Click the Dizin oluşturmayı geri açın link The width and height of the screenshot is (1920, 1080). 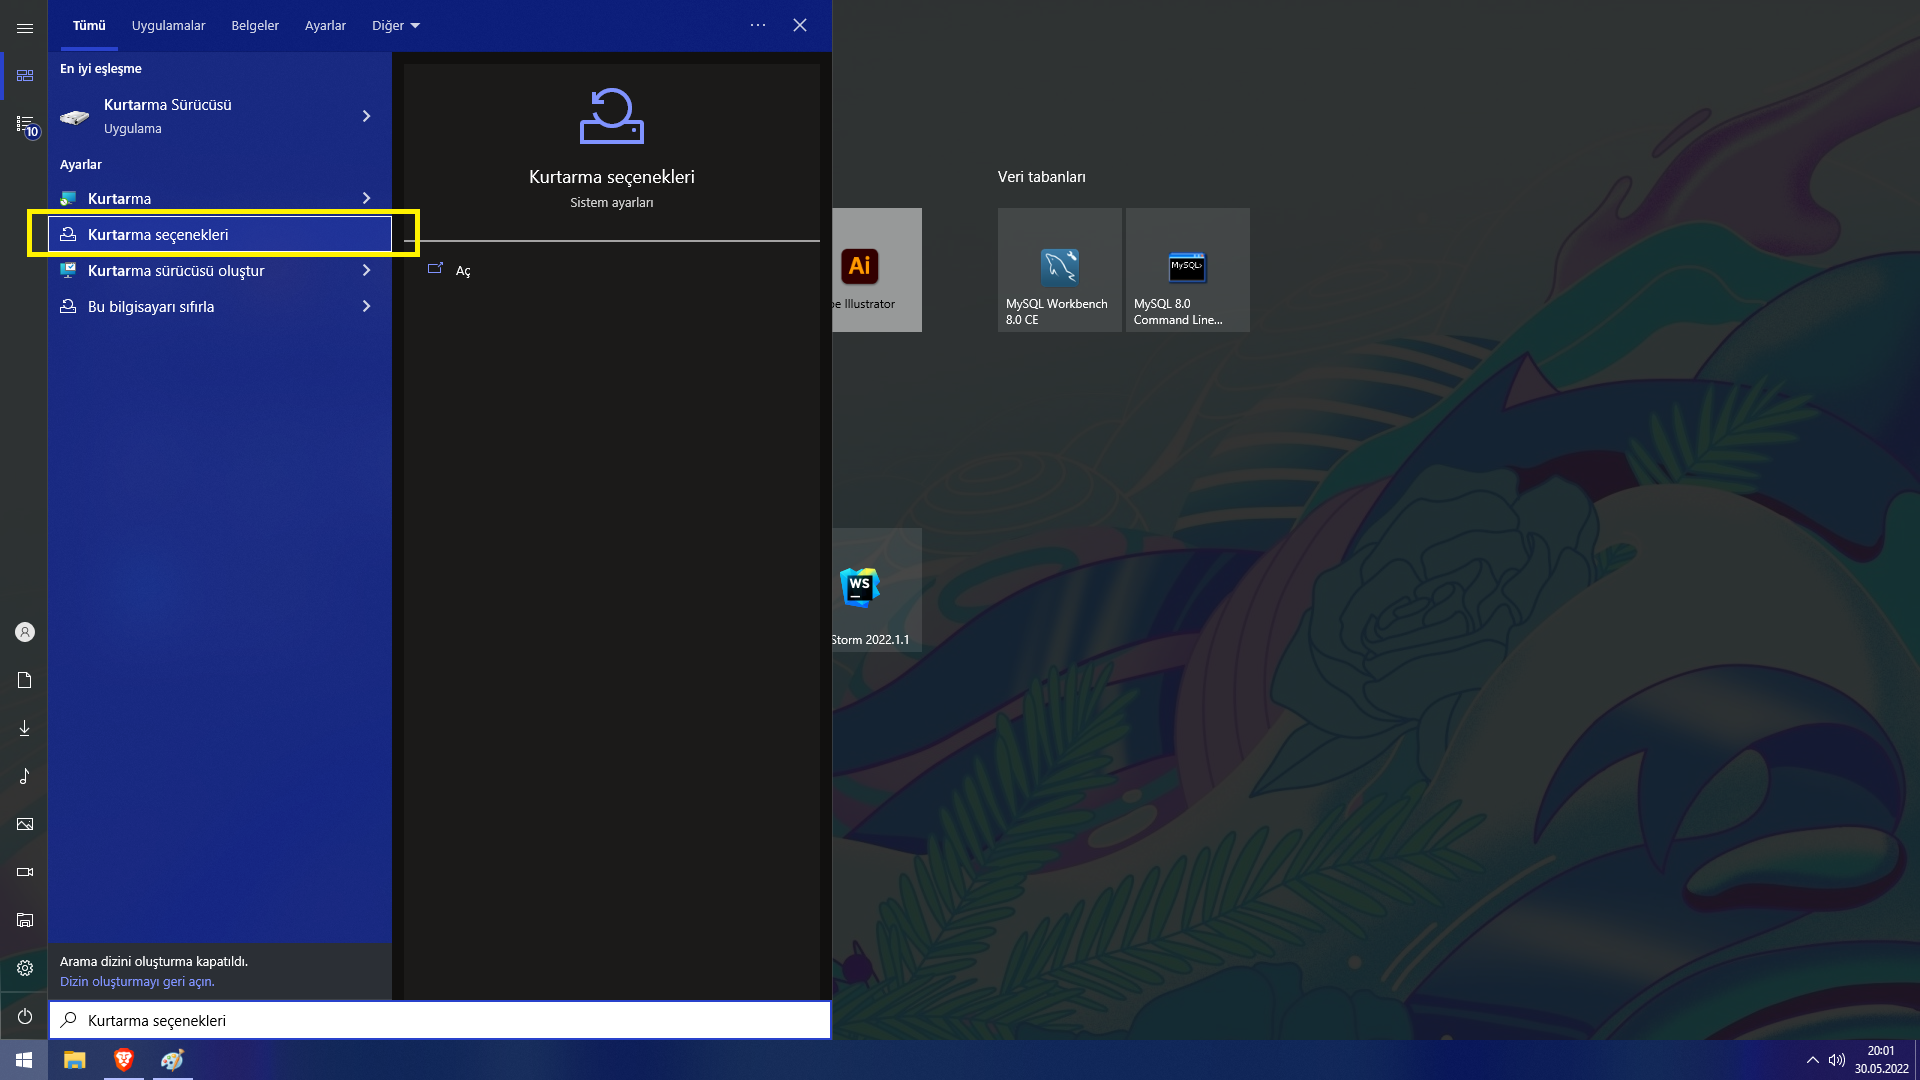point(137,982)
